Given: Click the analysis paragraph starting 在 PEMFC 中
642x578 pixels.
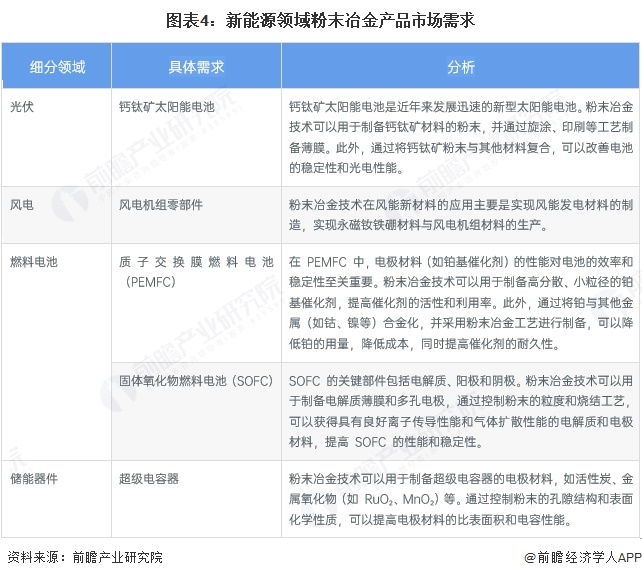Looking at the screenshot, I should (461, 303).
